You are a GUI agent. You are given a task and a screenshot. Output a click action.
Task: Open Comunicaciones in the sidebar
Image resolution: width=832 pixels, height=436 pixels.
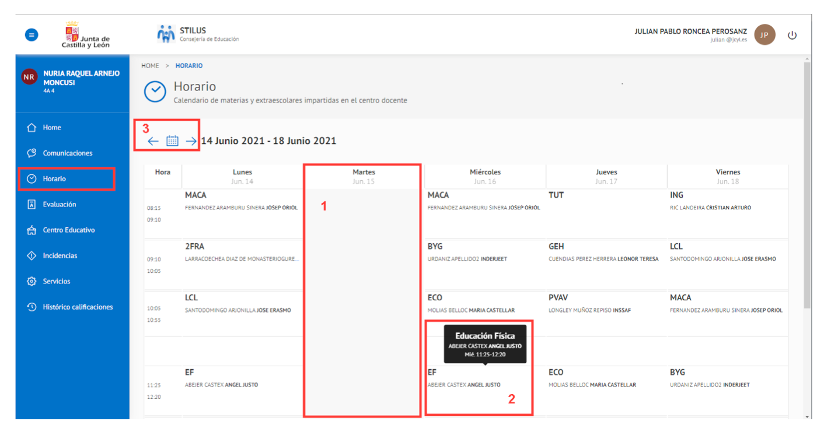click(x=67, y=153)
